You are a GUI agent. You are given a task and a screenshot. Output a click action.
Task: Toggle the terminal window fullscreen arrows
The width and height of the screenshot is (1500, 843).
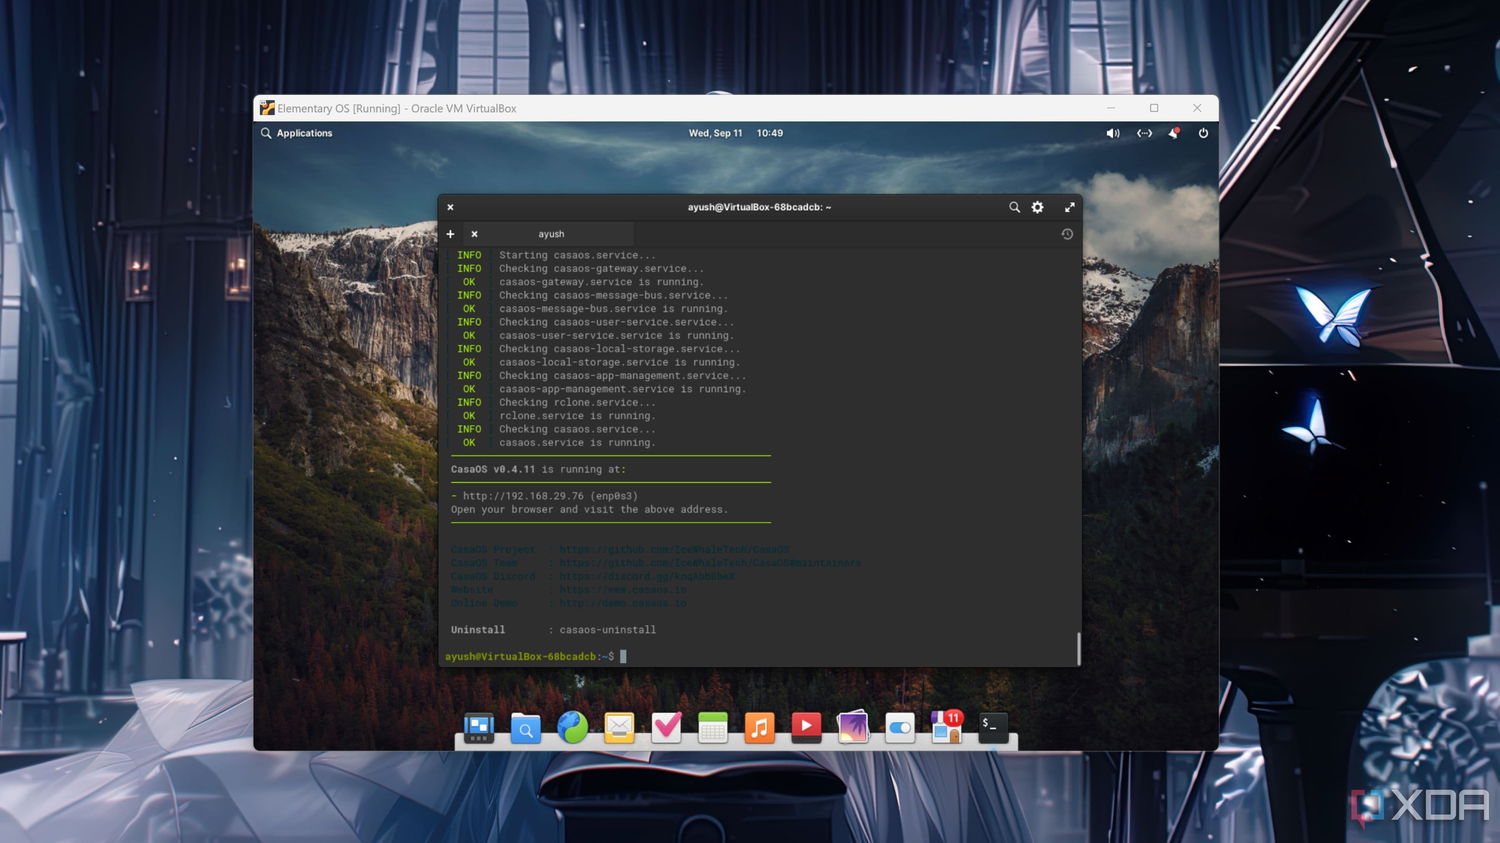pyautogui.click(x=1069, y=207)
